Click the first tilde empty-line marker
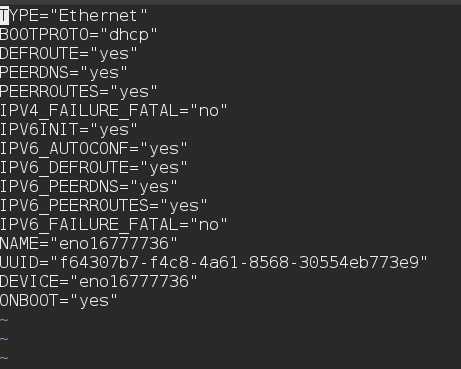Screen dimensions: 461x369 pos(4,320)
